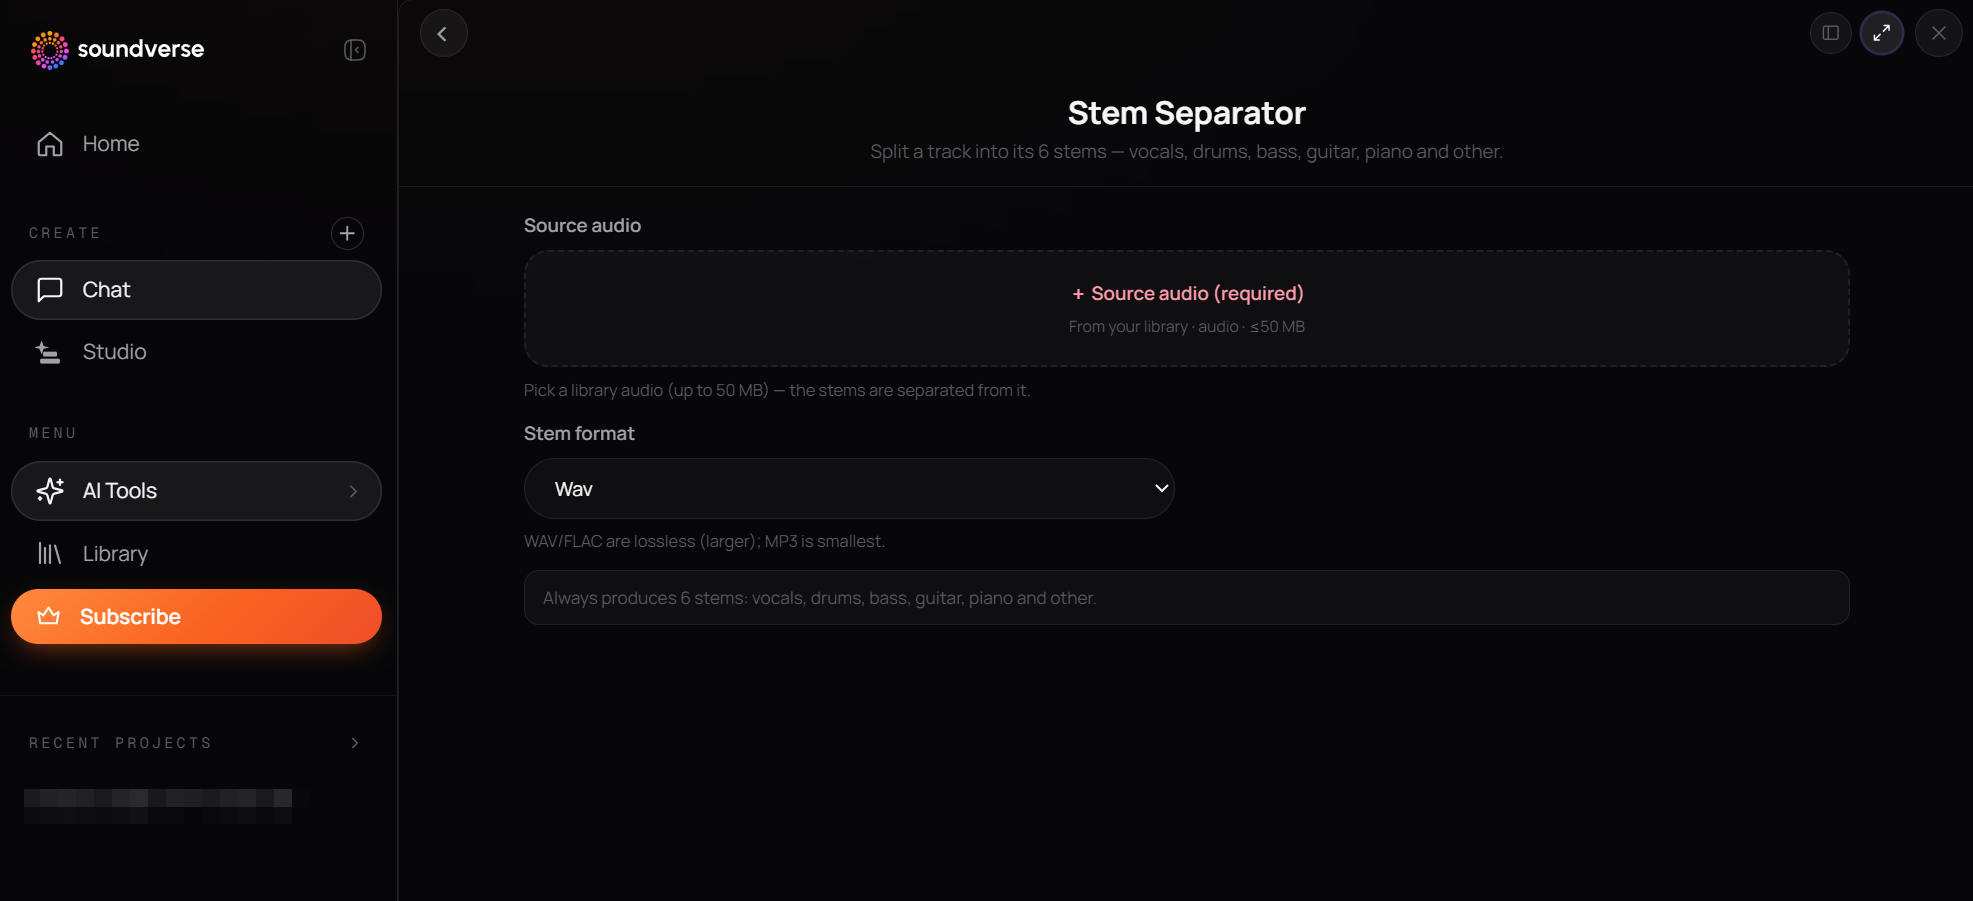Go back using the left arrow button

[443, 33]
